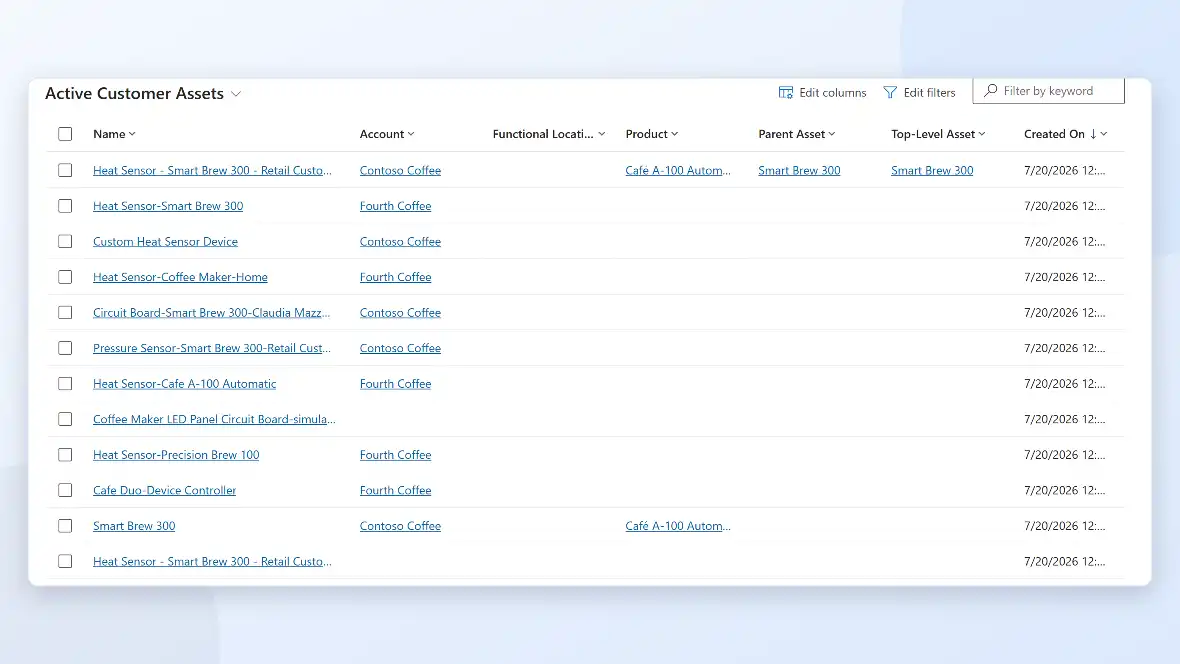Click the search magnifier icon

click(990, 90)
